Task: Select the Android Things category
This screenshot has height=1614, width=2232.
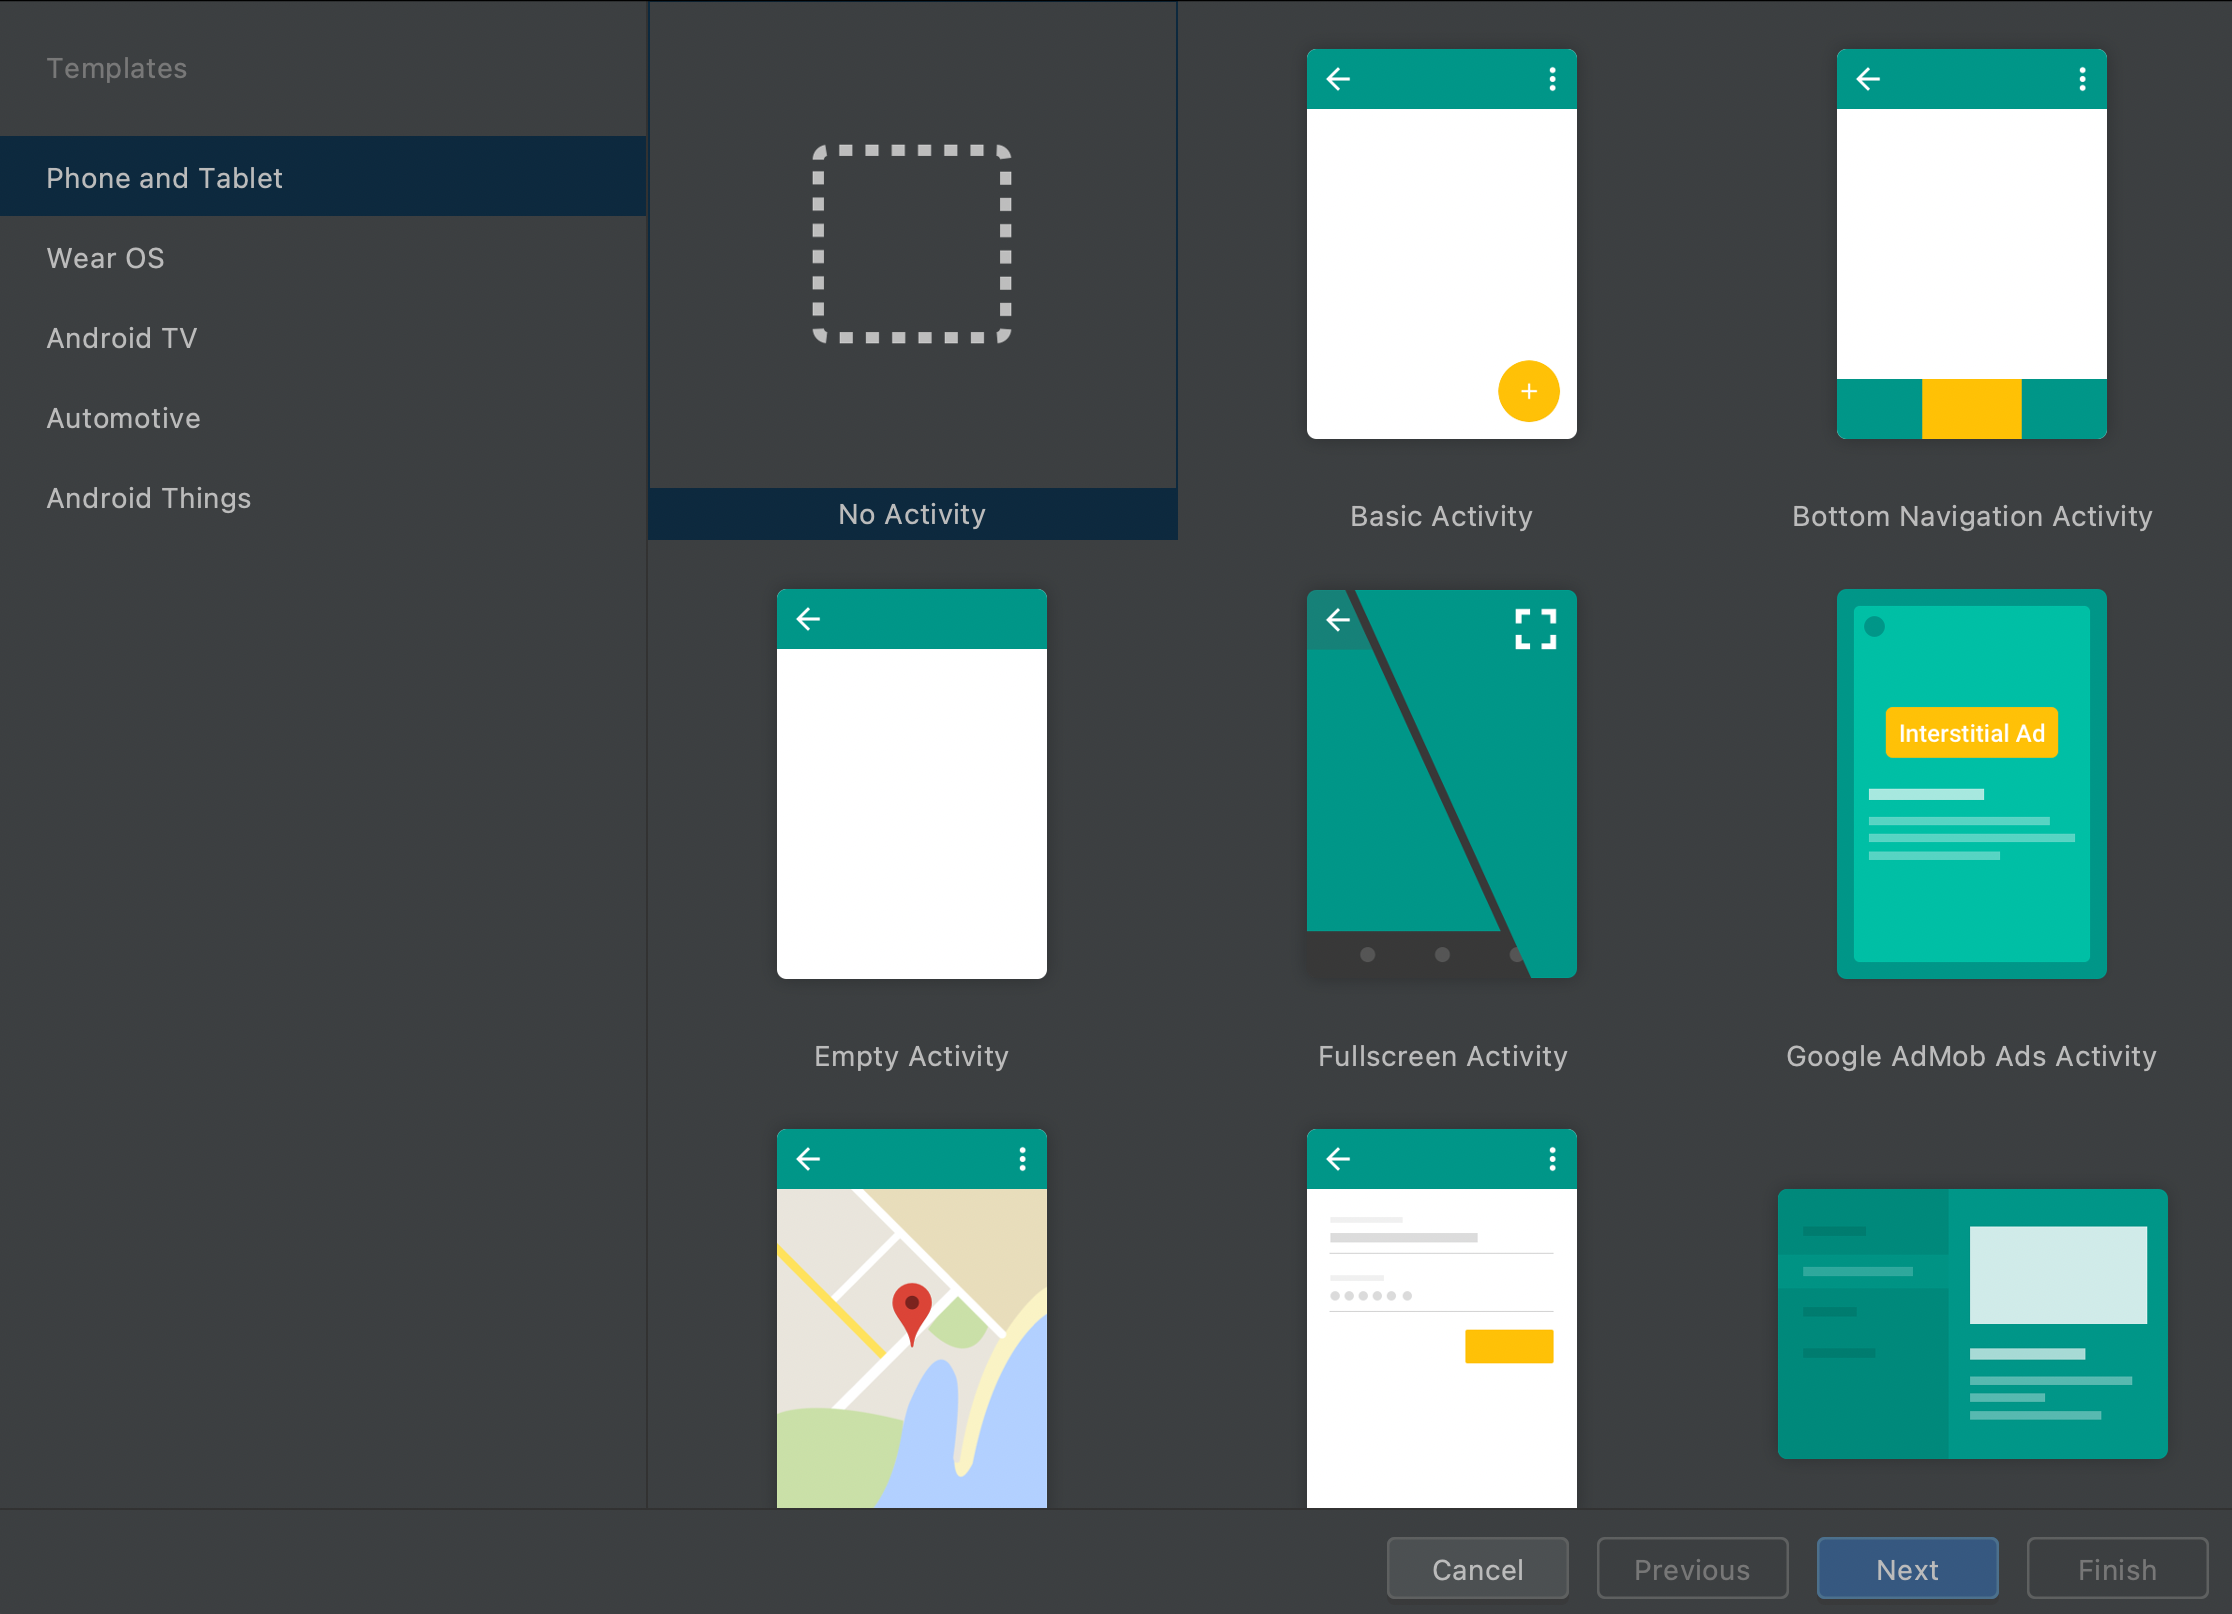Action: coord(148,498)
